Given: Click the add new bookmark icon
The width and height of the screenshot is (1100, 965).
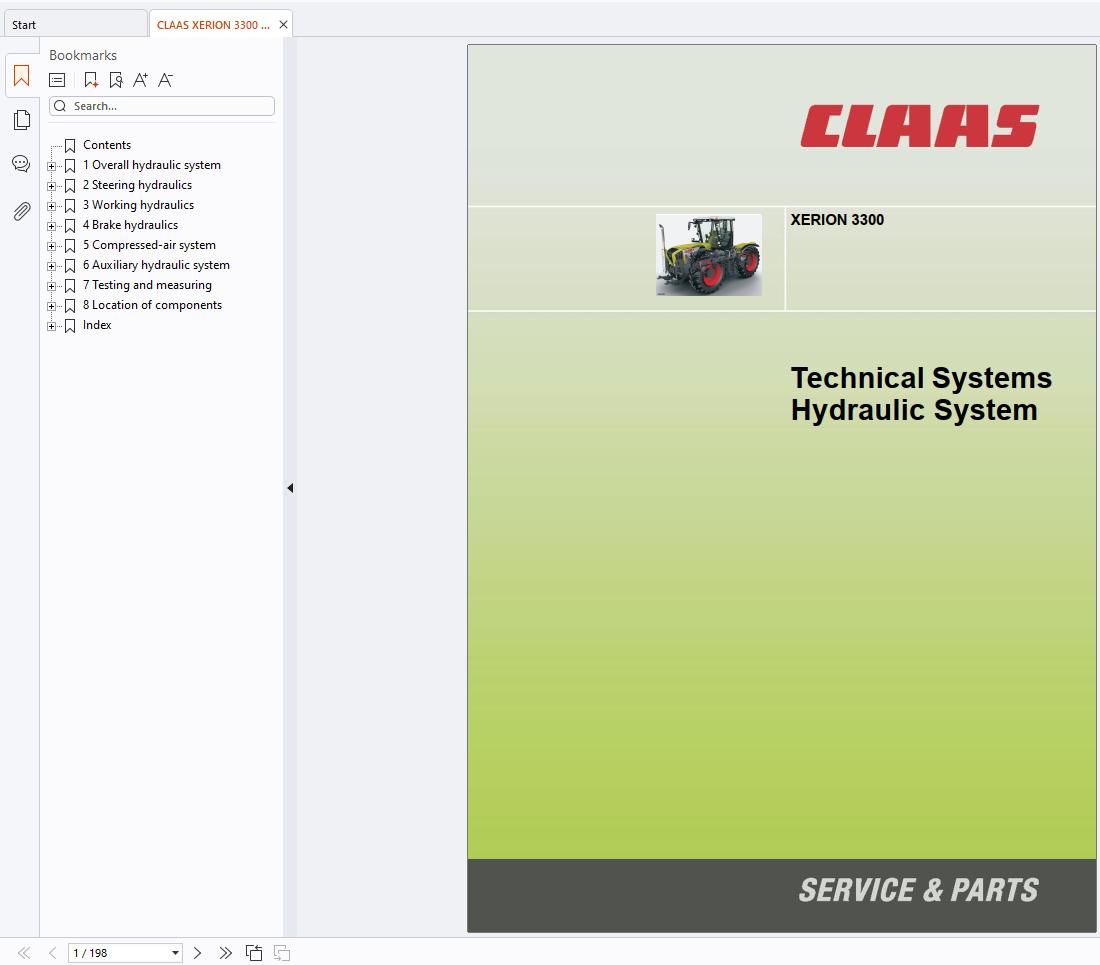Looking at the screenshot, I should tap(91, 80).
